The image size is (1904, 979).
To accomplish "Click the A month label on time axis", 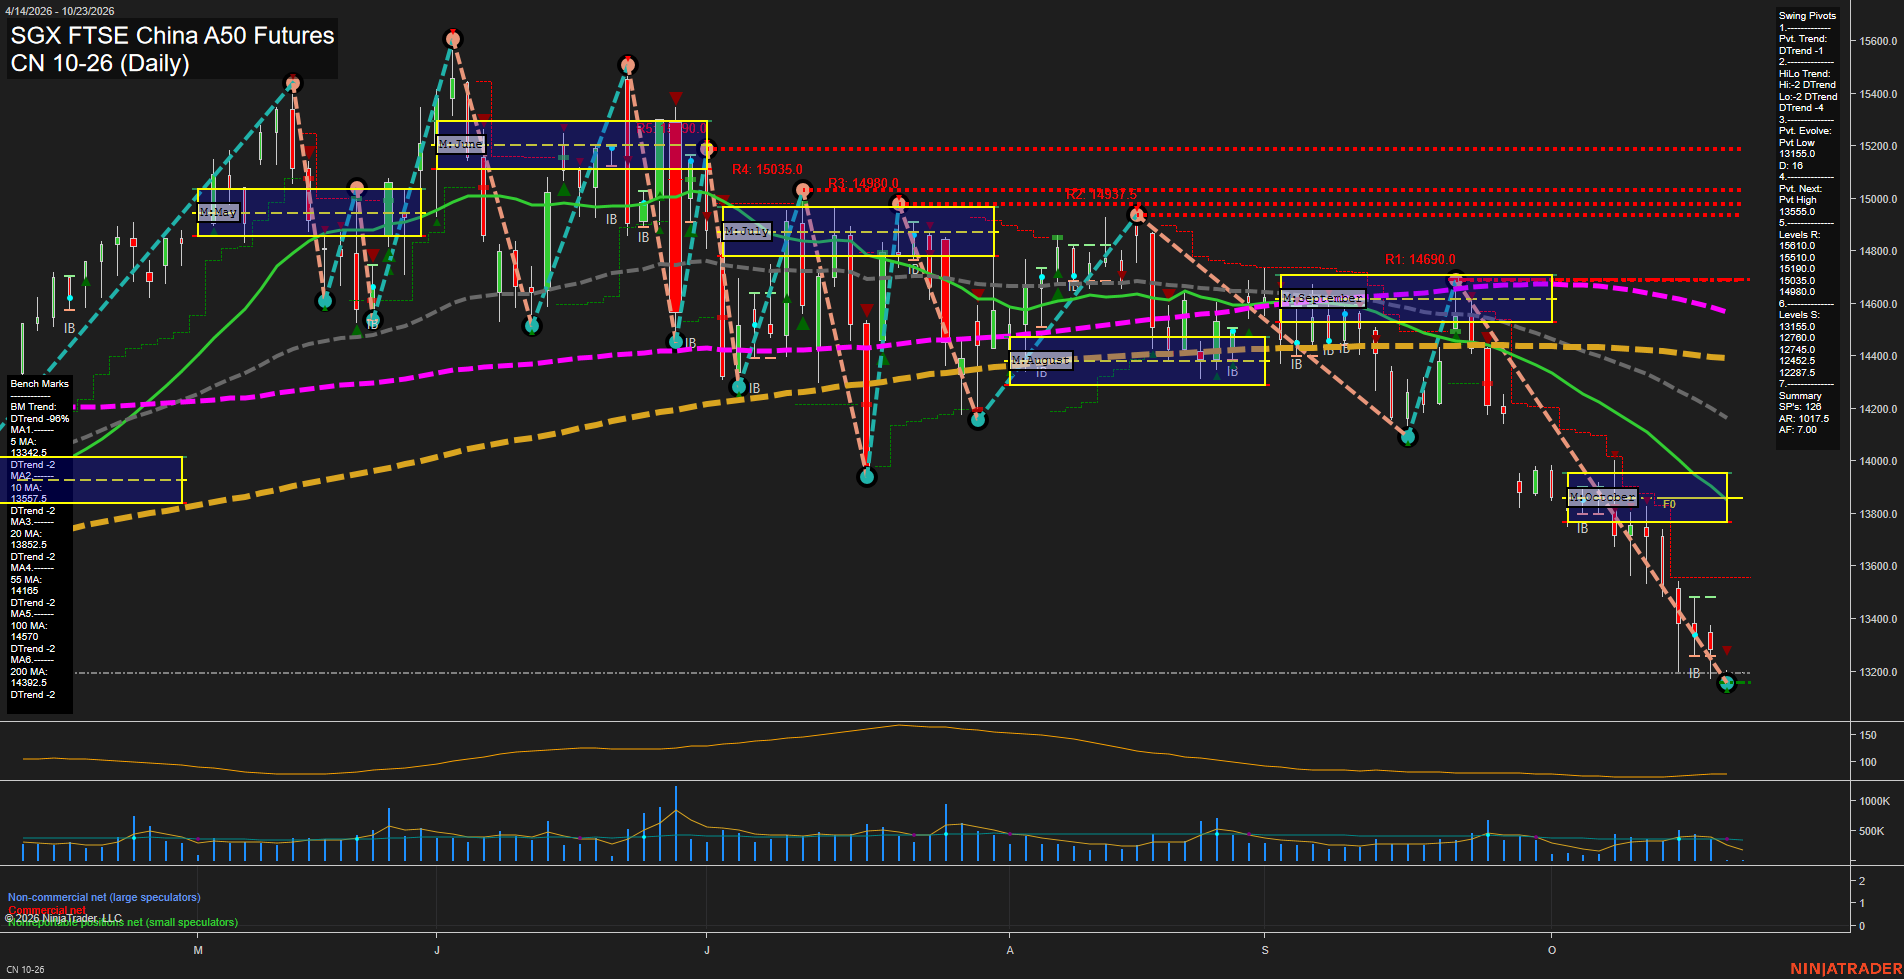I will (1010, 950).
